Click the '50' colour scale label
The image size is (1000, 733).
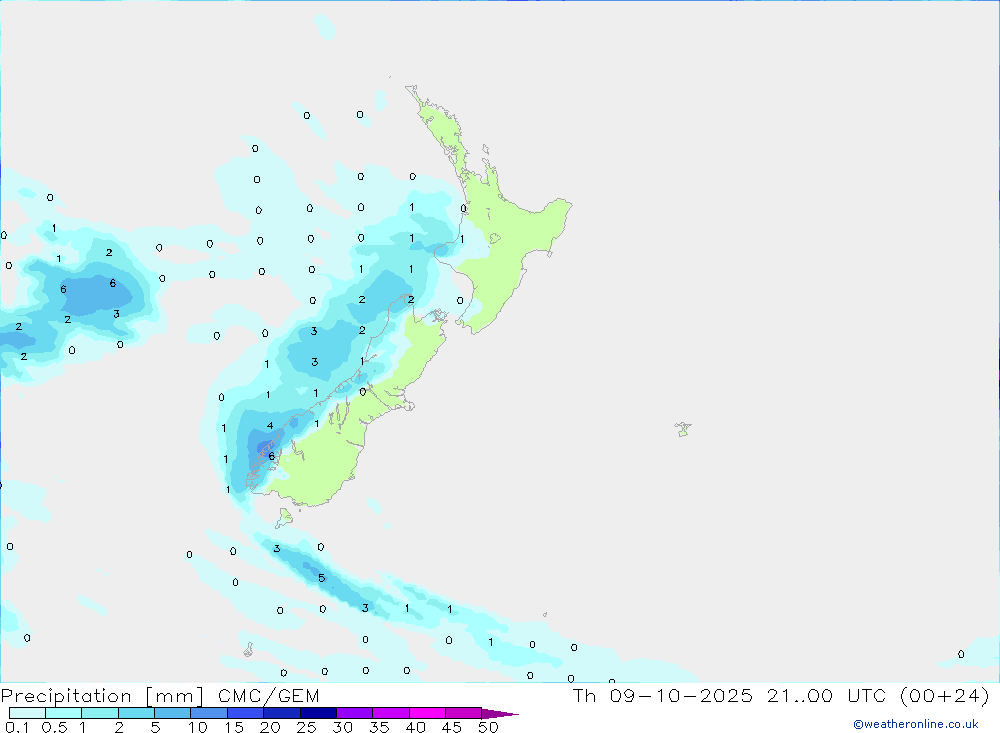coord(489,727)
